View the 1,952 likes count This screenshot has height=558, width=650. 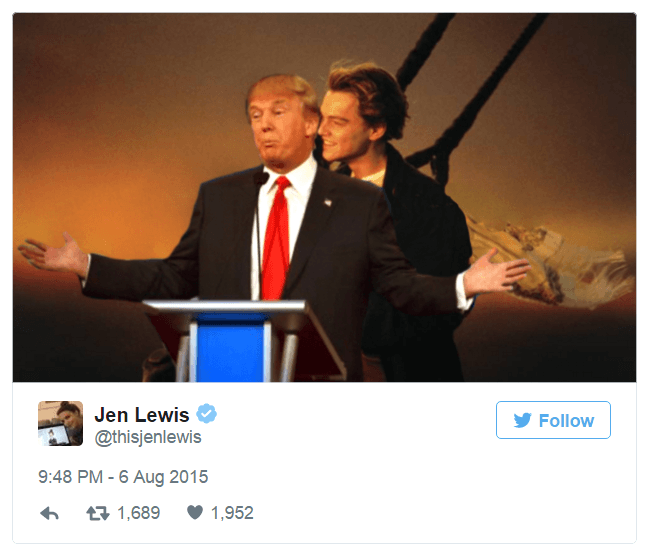pyautogui.click(x=232, y=513)
